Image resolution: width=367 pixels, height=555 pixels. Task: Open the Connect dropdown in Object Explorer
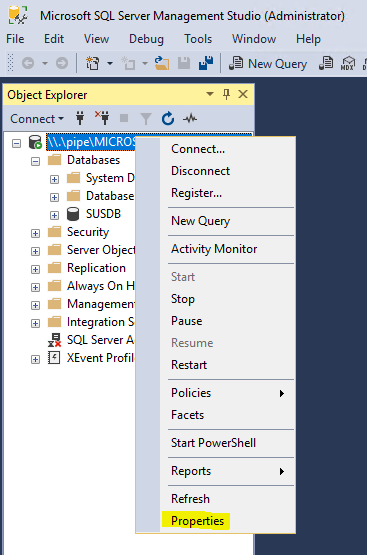coord(37,119)
